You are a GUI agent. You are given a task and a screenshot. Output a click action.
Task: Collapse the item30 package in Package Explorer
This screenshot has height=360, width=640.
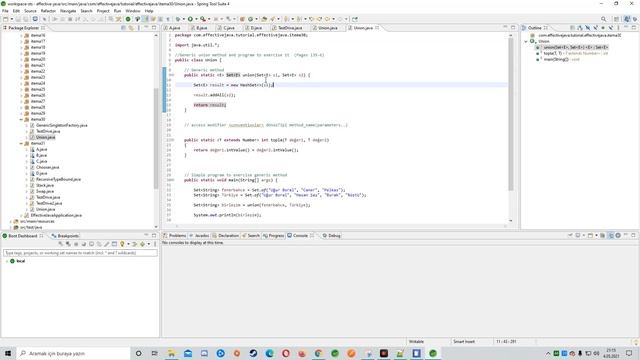pyautogui.click(x=21, y=119)
